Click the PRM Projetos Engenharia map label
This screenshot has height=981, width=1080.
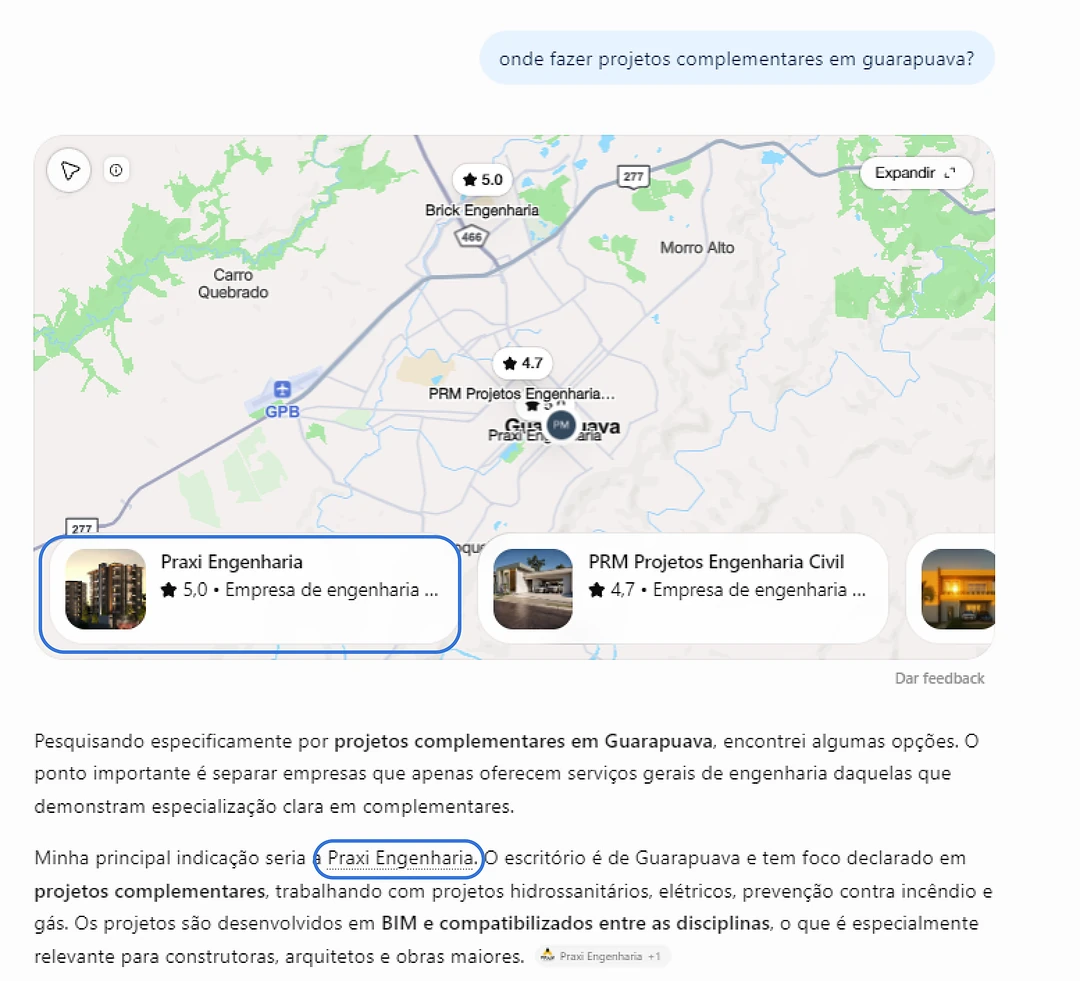tap(521, 394)
